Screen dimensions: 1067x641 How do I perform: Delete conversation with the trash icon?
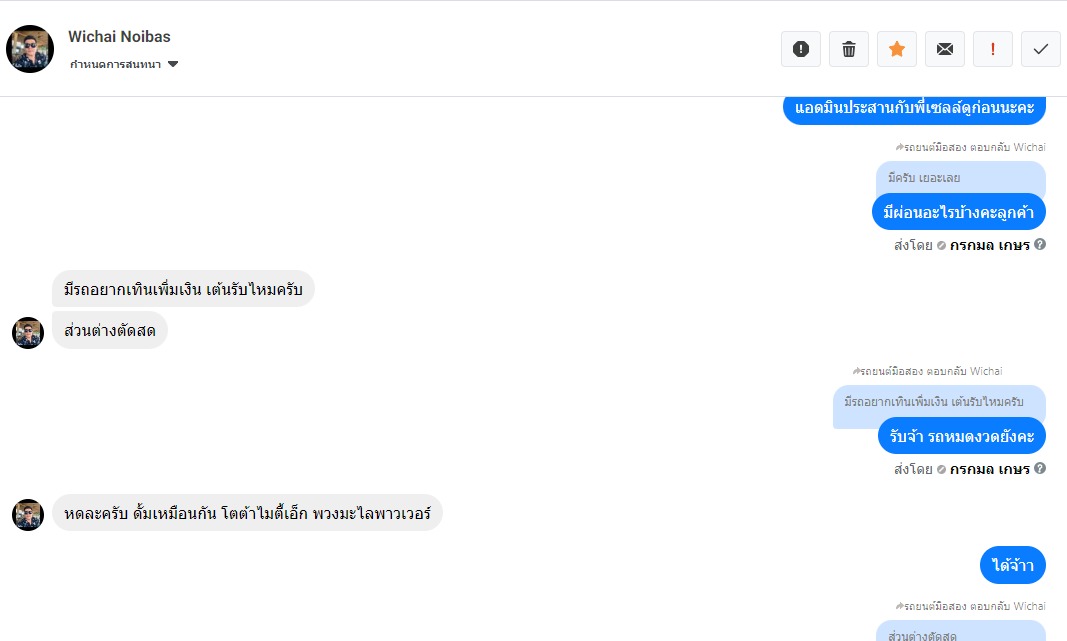[x=849, y=49]
